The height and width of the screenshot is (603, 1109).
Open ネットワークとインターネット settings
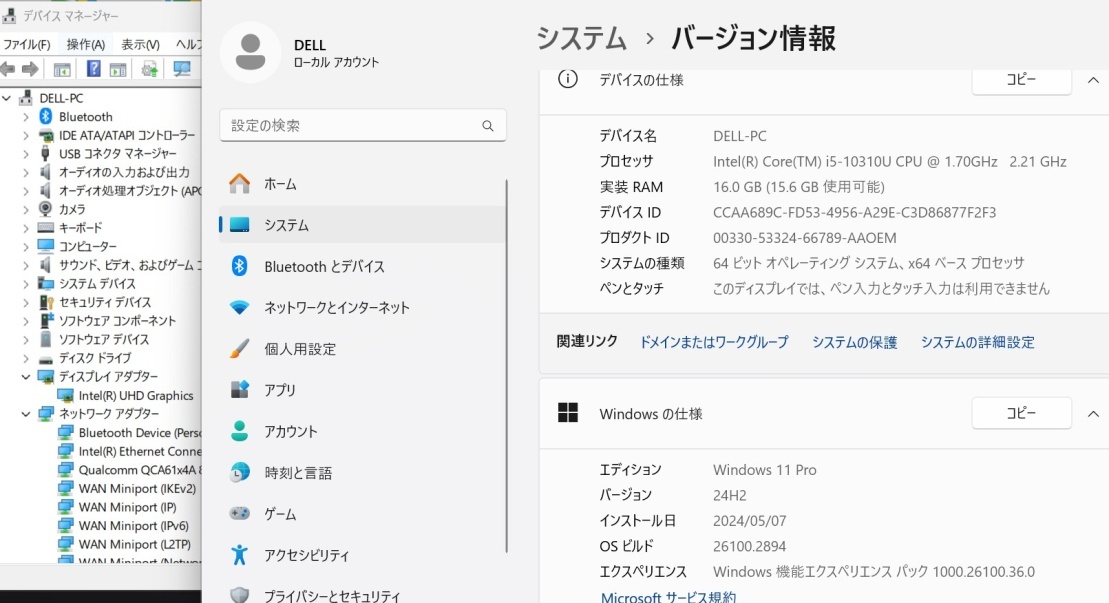(x=362, y=308)
